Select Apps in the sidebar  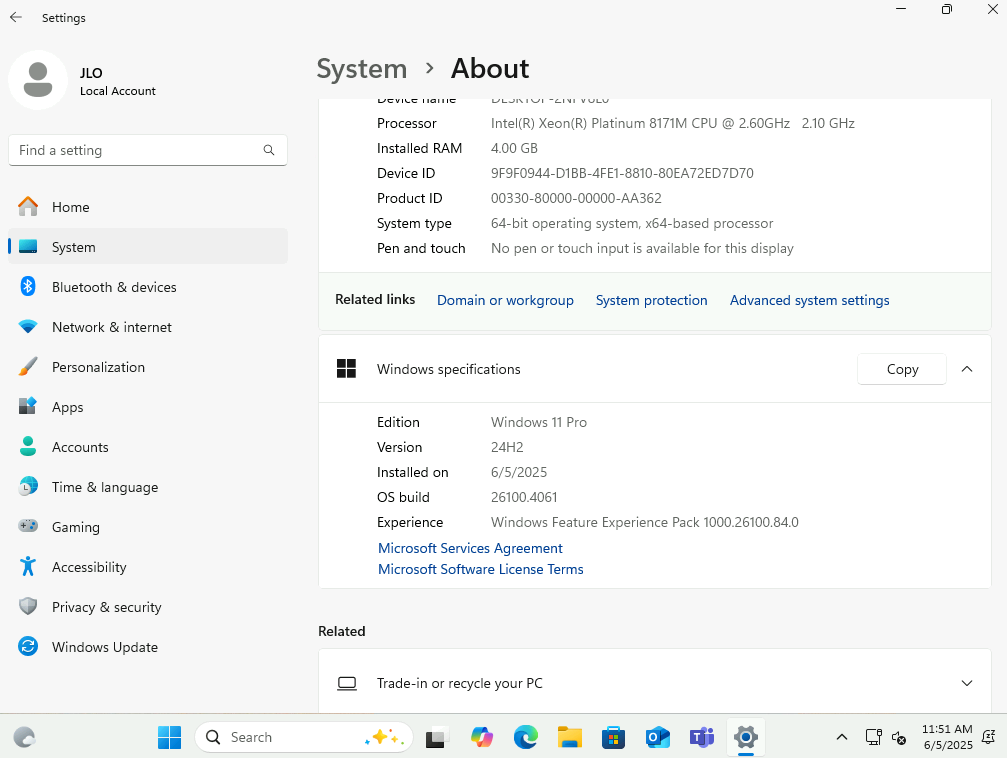(148, 407)
